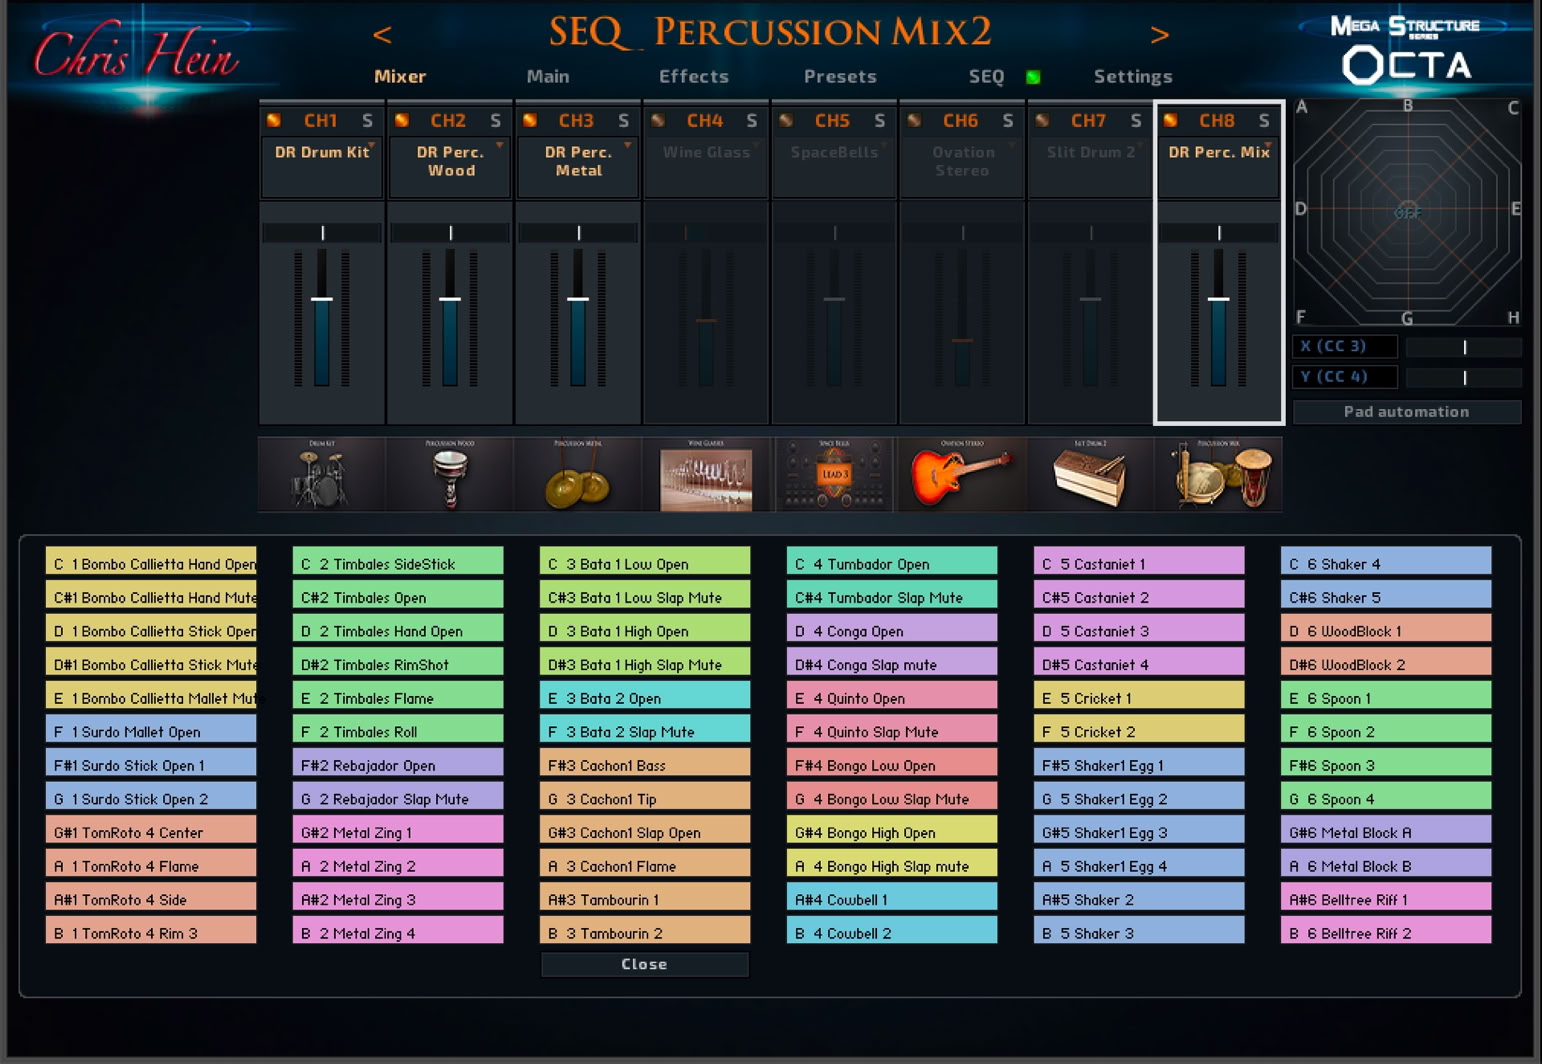Screen dimensions: 1542x1064
Task: Select the Ovation Stereo guitar image
Action: pyautogui.click(x=962, y=475)
